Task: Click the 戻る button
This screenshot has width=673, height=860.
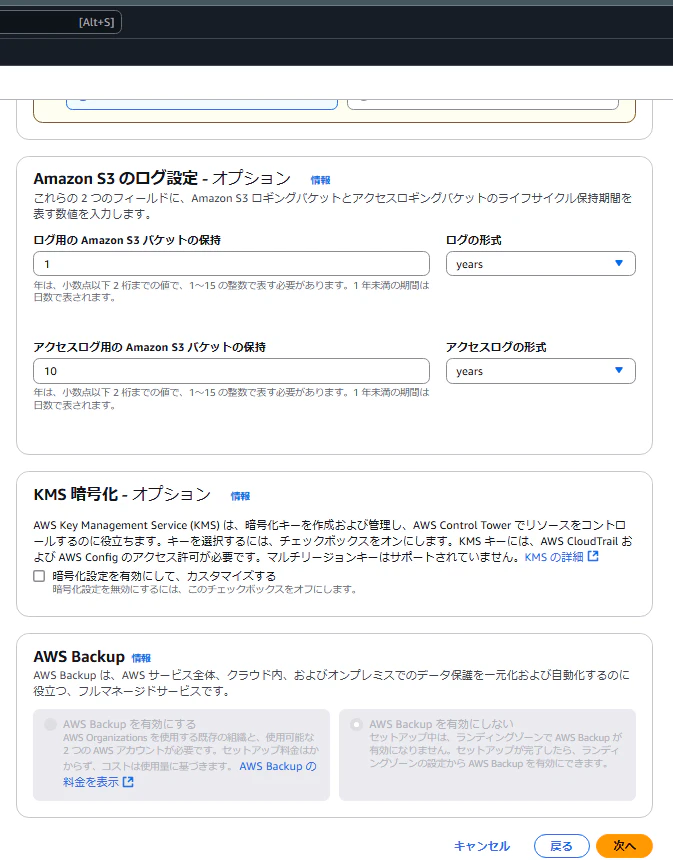Action: 561,846
